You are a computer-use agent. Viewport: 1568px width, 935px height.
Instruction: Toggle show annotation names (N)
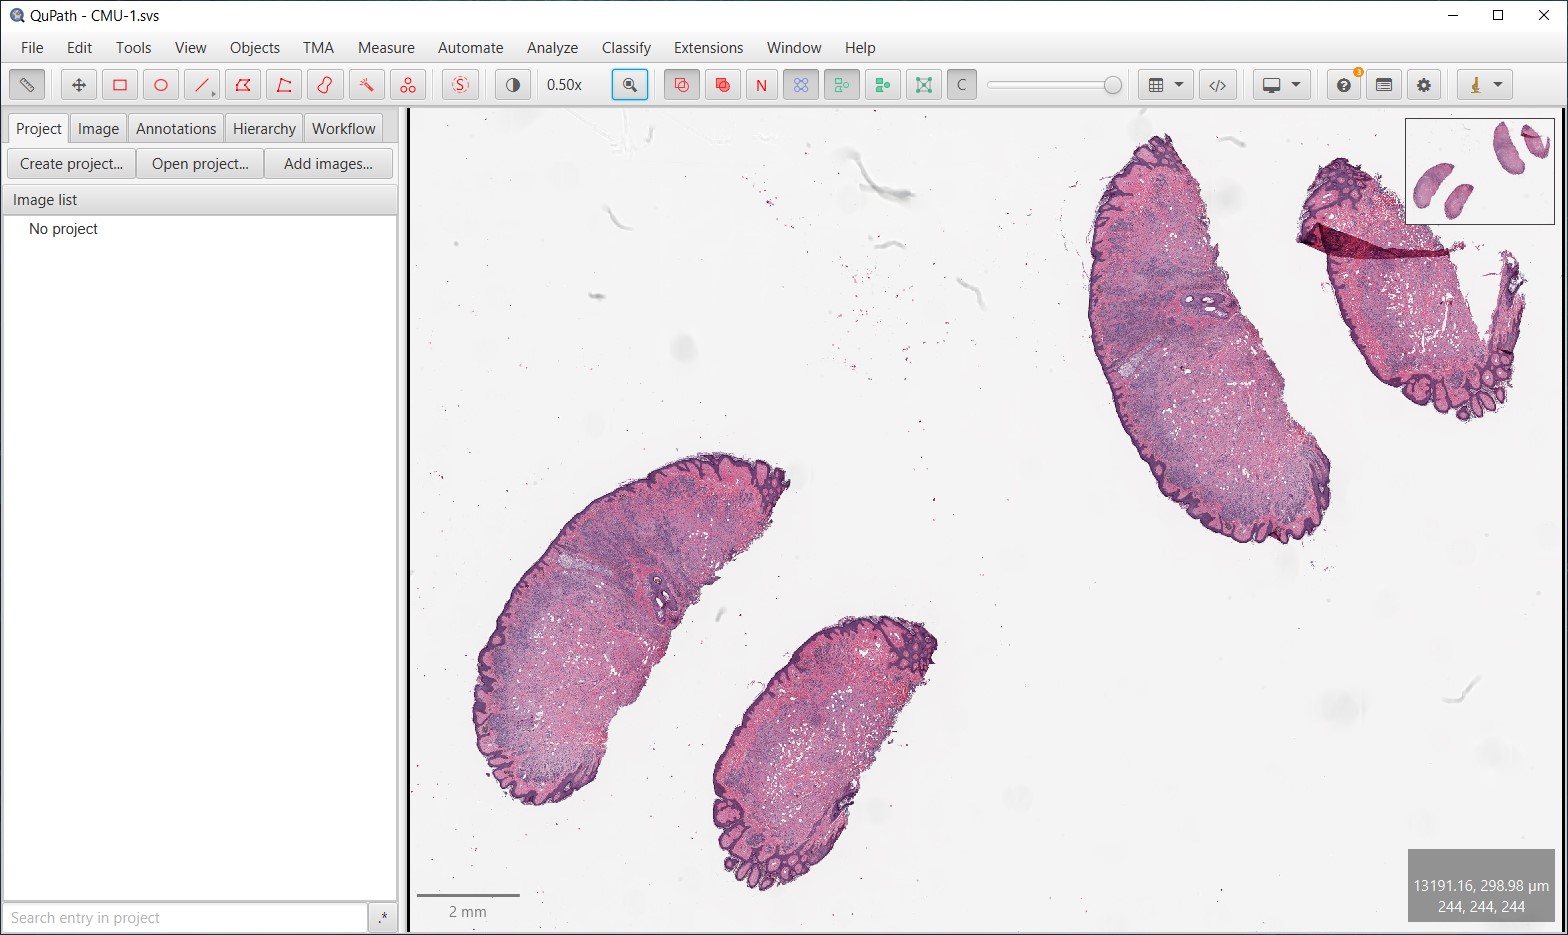(761, 85)
